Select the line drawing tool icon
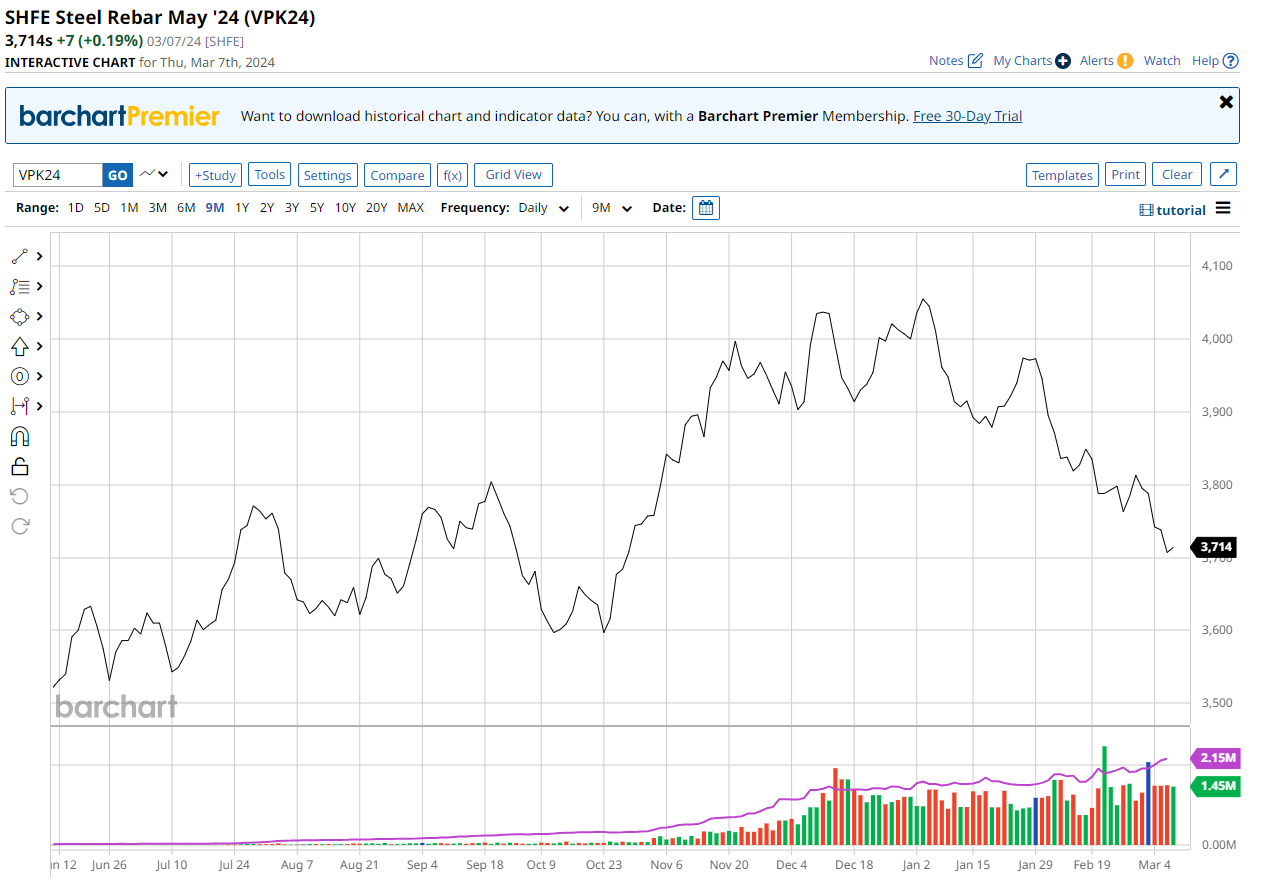The width and height of the screenshot is (1263, 888). [20, 257]
